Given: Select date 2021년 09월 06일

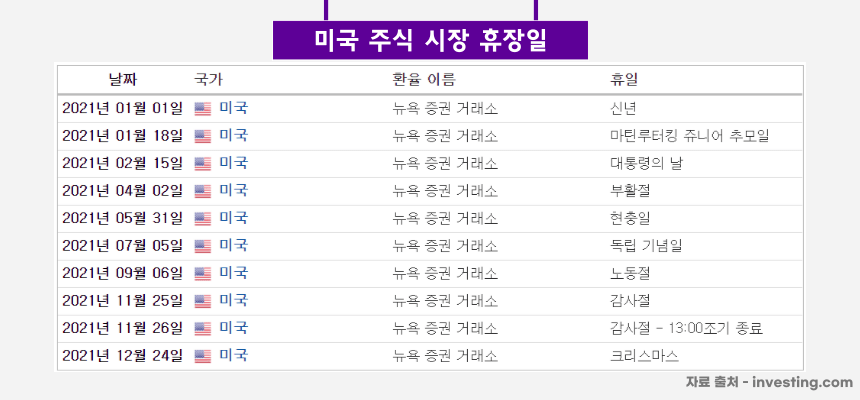Looking at the screenshot, I should click(122, 273).
